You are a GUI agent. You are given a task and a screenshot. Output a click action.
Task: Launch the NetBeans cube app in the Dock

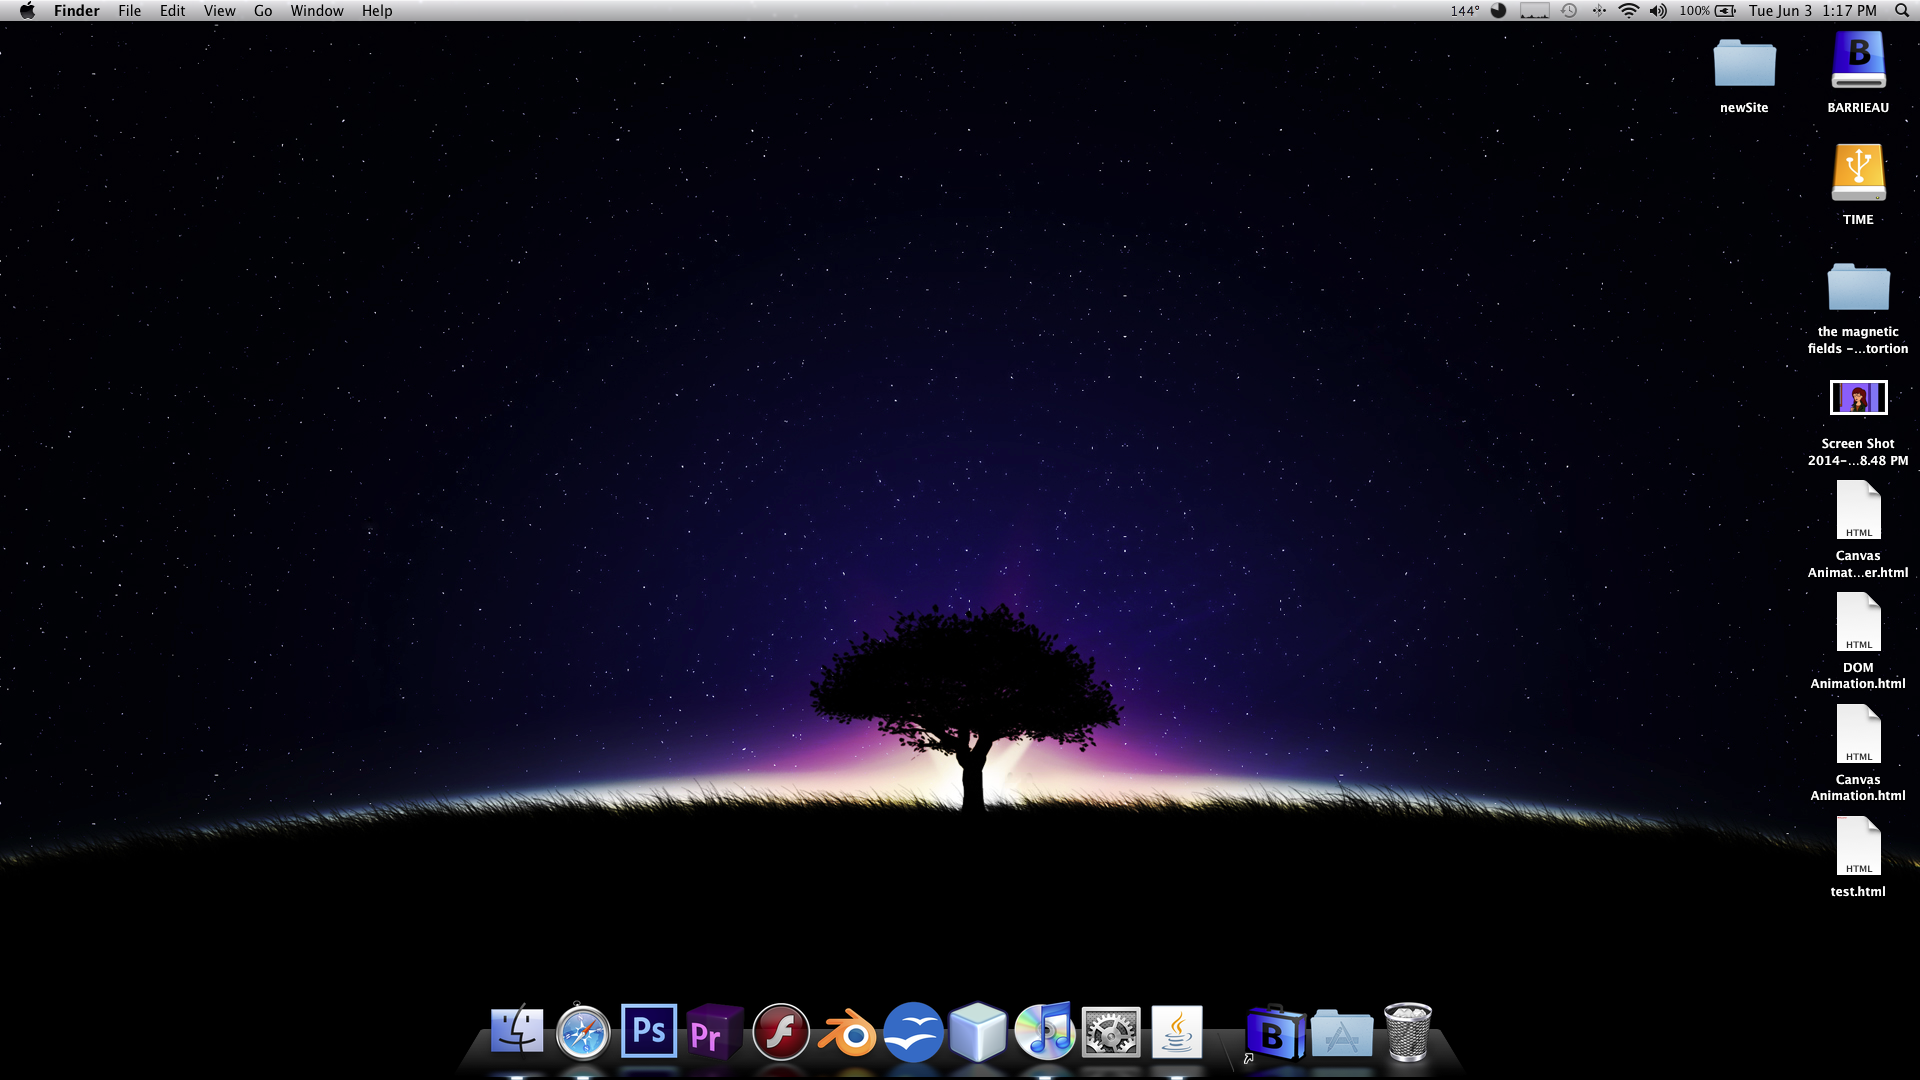coord(978,1031)
